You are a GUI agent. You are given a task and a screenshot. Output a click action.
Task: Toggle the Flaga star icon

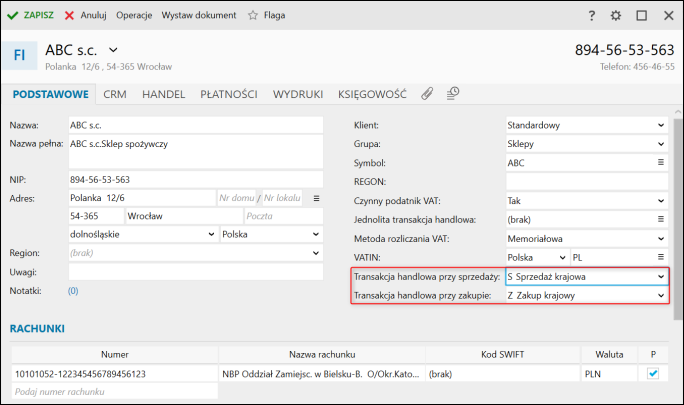[x=253, y=15]
